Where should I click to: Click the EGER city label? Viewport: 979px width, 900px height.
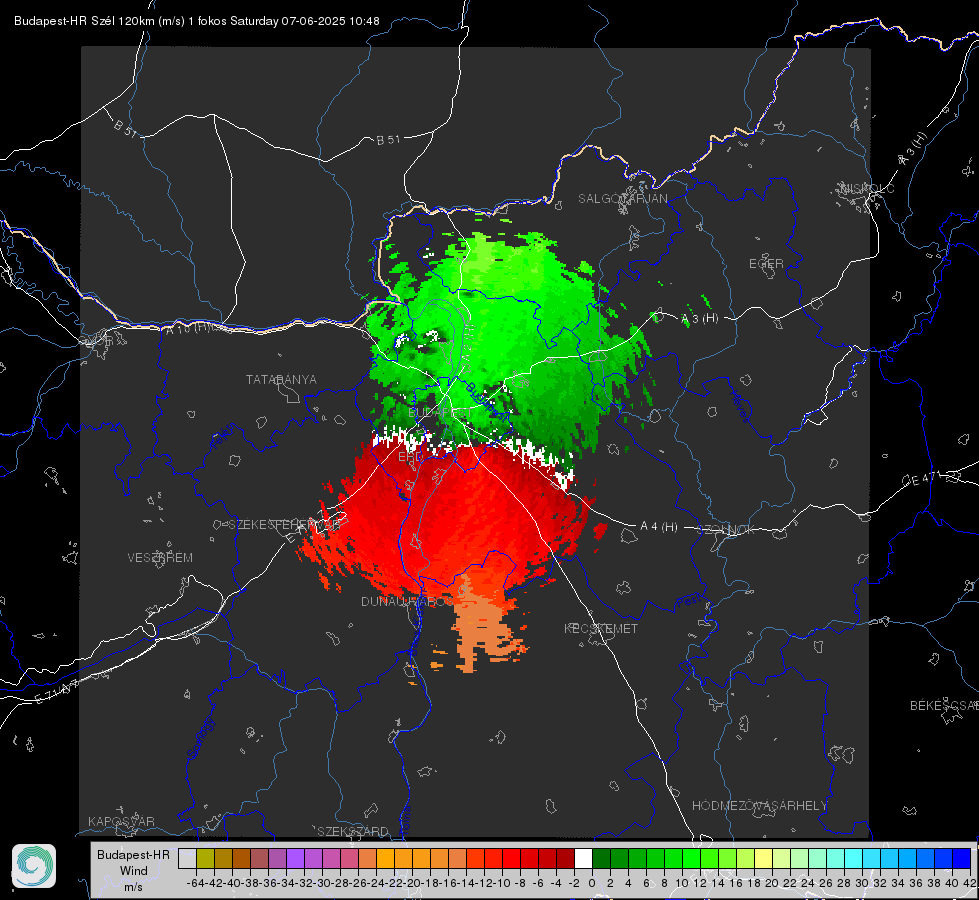(x=766, y=264)
